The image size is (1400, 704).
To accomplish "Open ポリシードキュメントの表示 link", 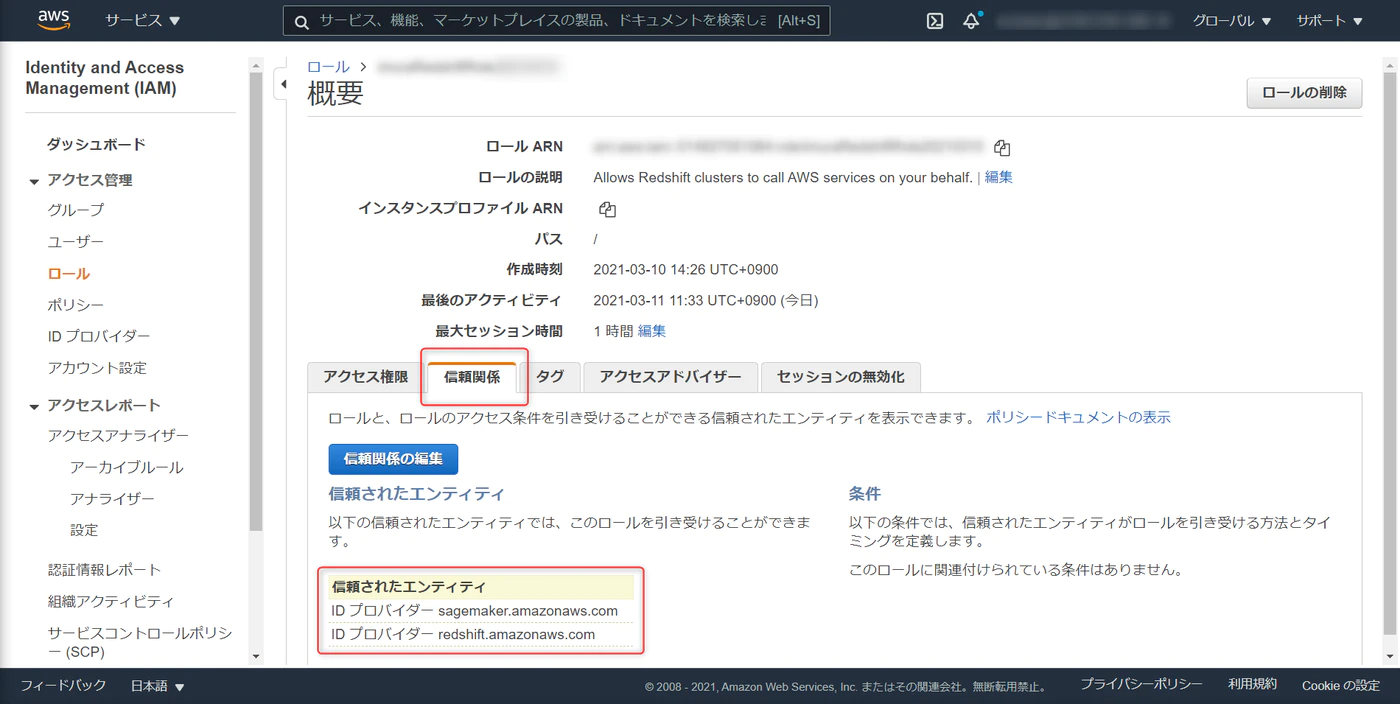I will 1078,418.
